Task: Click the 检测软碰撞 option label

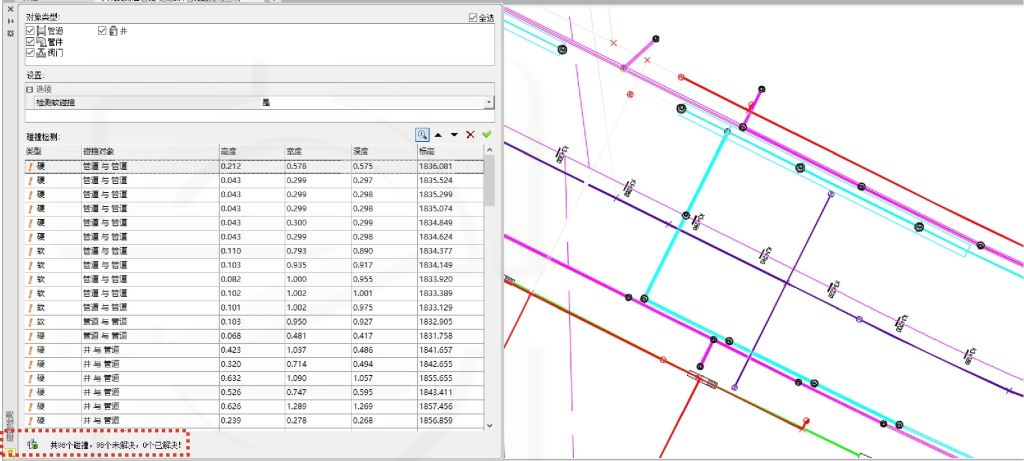Action: [55, 103]
